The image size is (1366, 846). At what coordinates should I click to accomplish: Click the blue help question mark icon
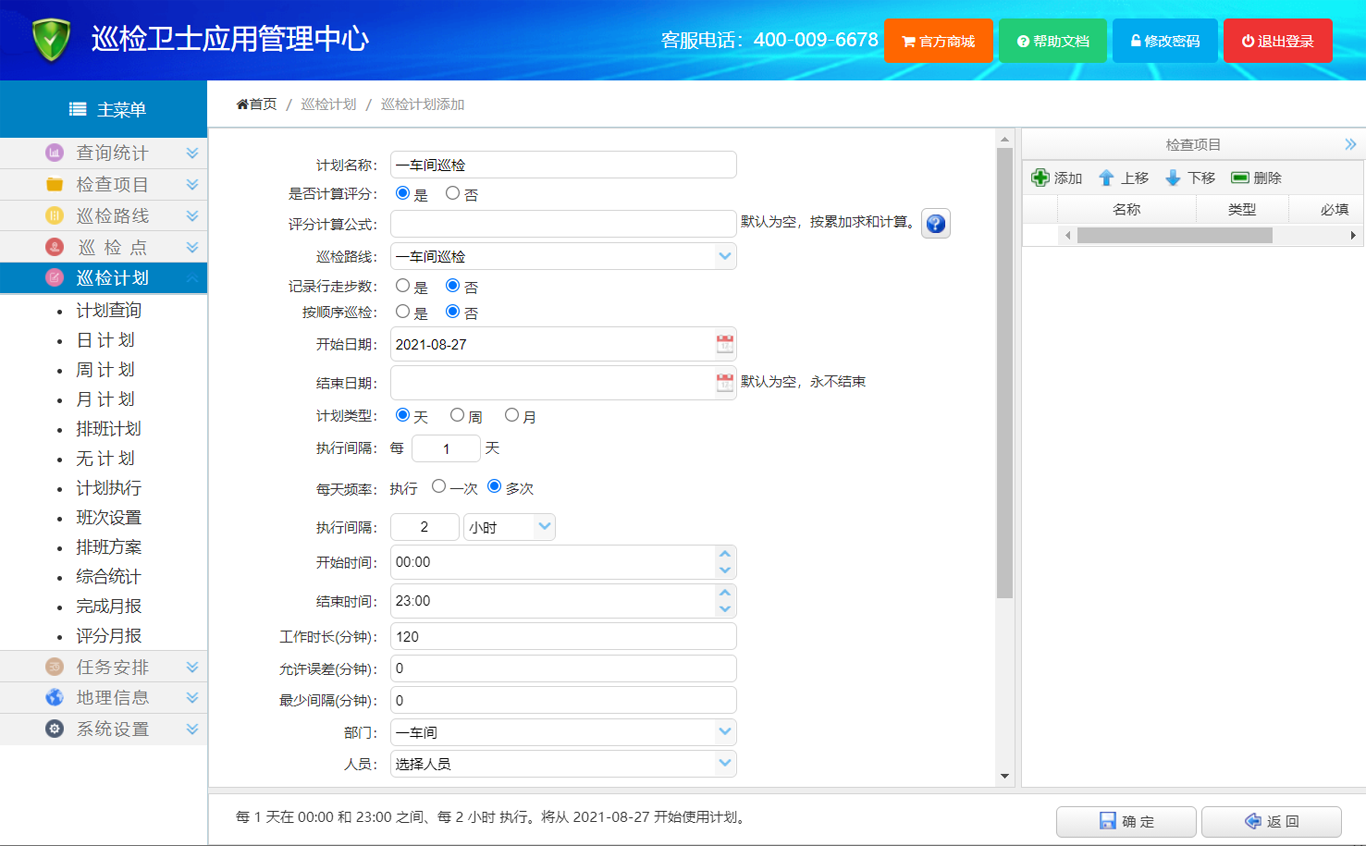click(935, 224)
